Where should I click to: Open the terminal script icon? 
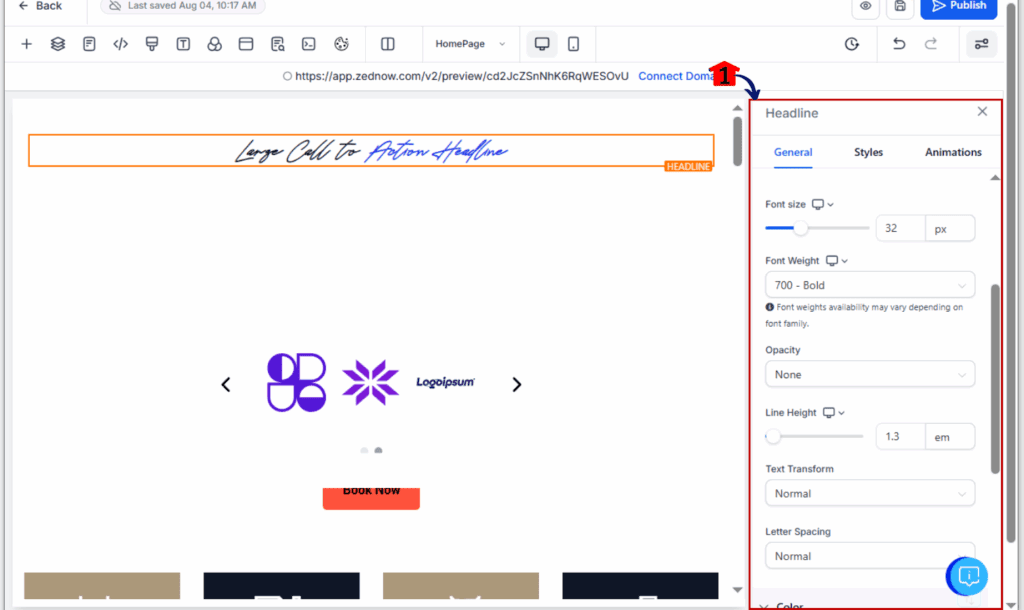pos(308,44)
